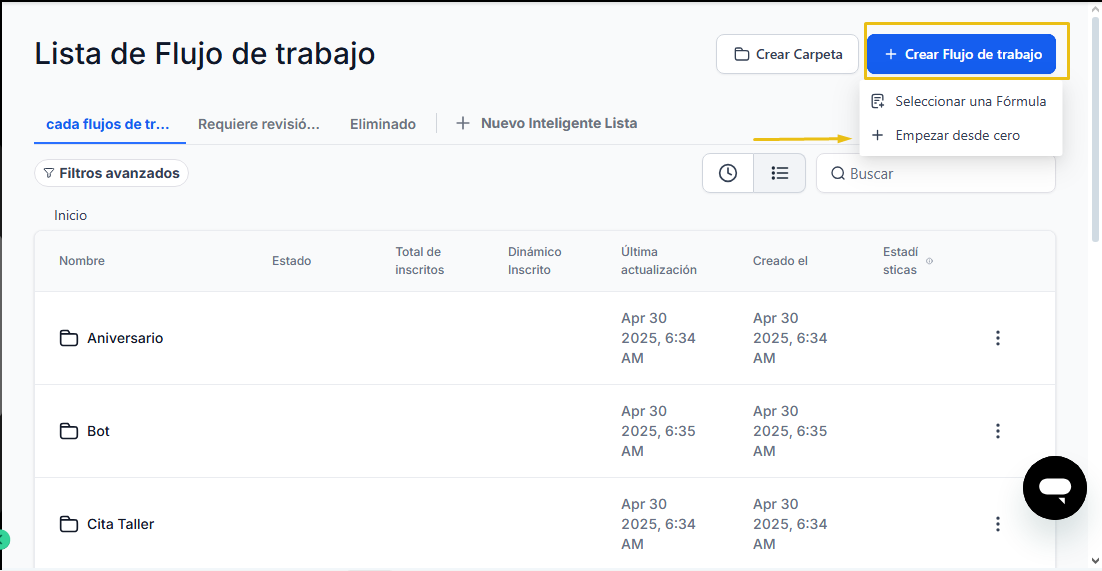Click the Estadísticas info icon
The image size is (1102, 571).
[x=929, y=261]
